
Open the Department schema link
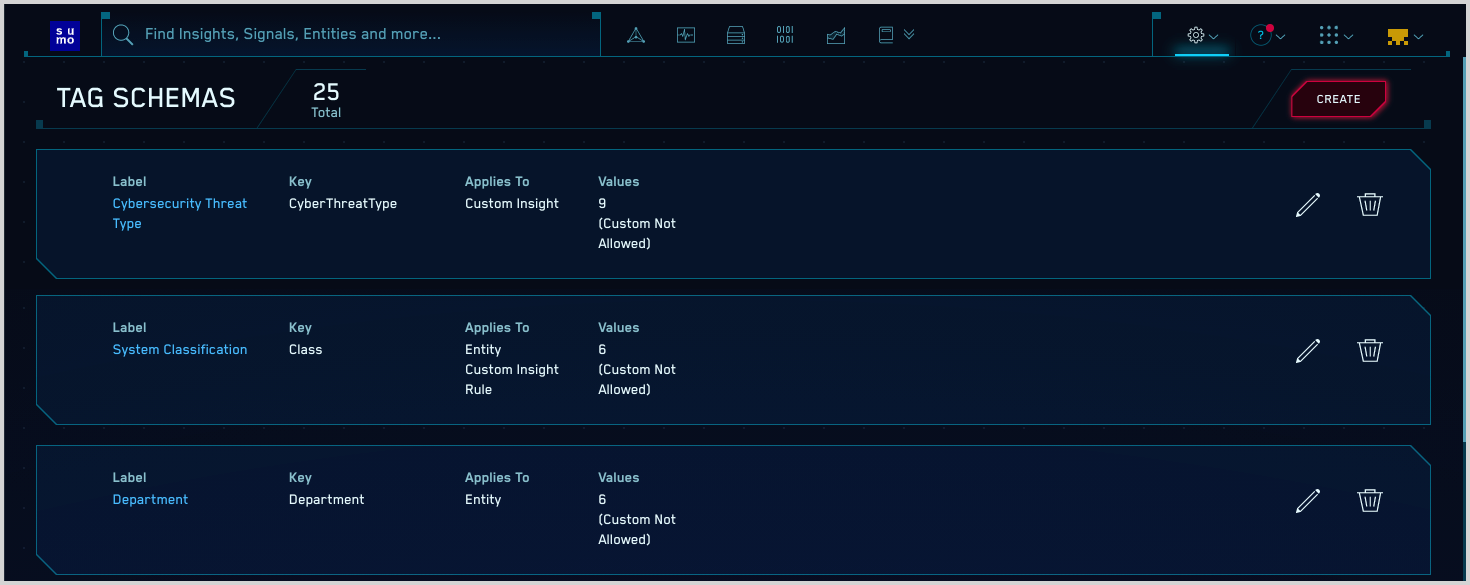(x=150, y=500)
